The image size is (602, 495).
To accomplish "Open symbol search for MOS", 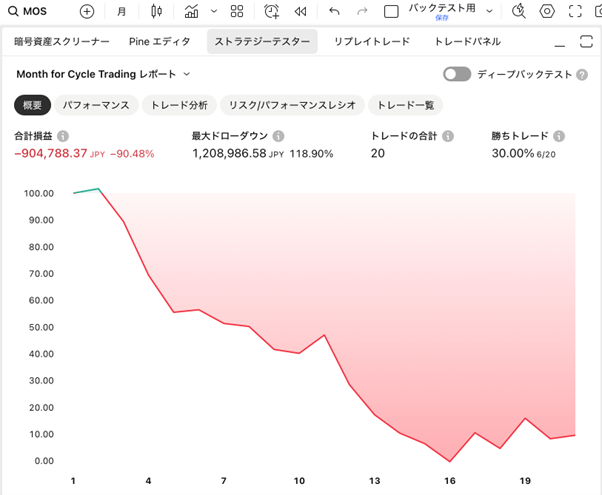I will (x=28, y=11).
